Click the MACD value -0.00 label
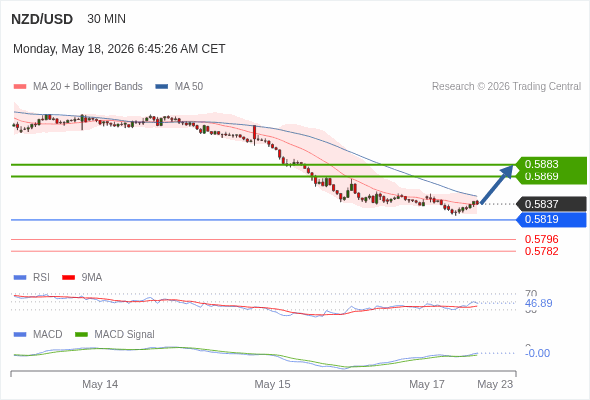590x400 pixels. pyautogui.click(x=537, y=353)
